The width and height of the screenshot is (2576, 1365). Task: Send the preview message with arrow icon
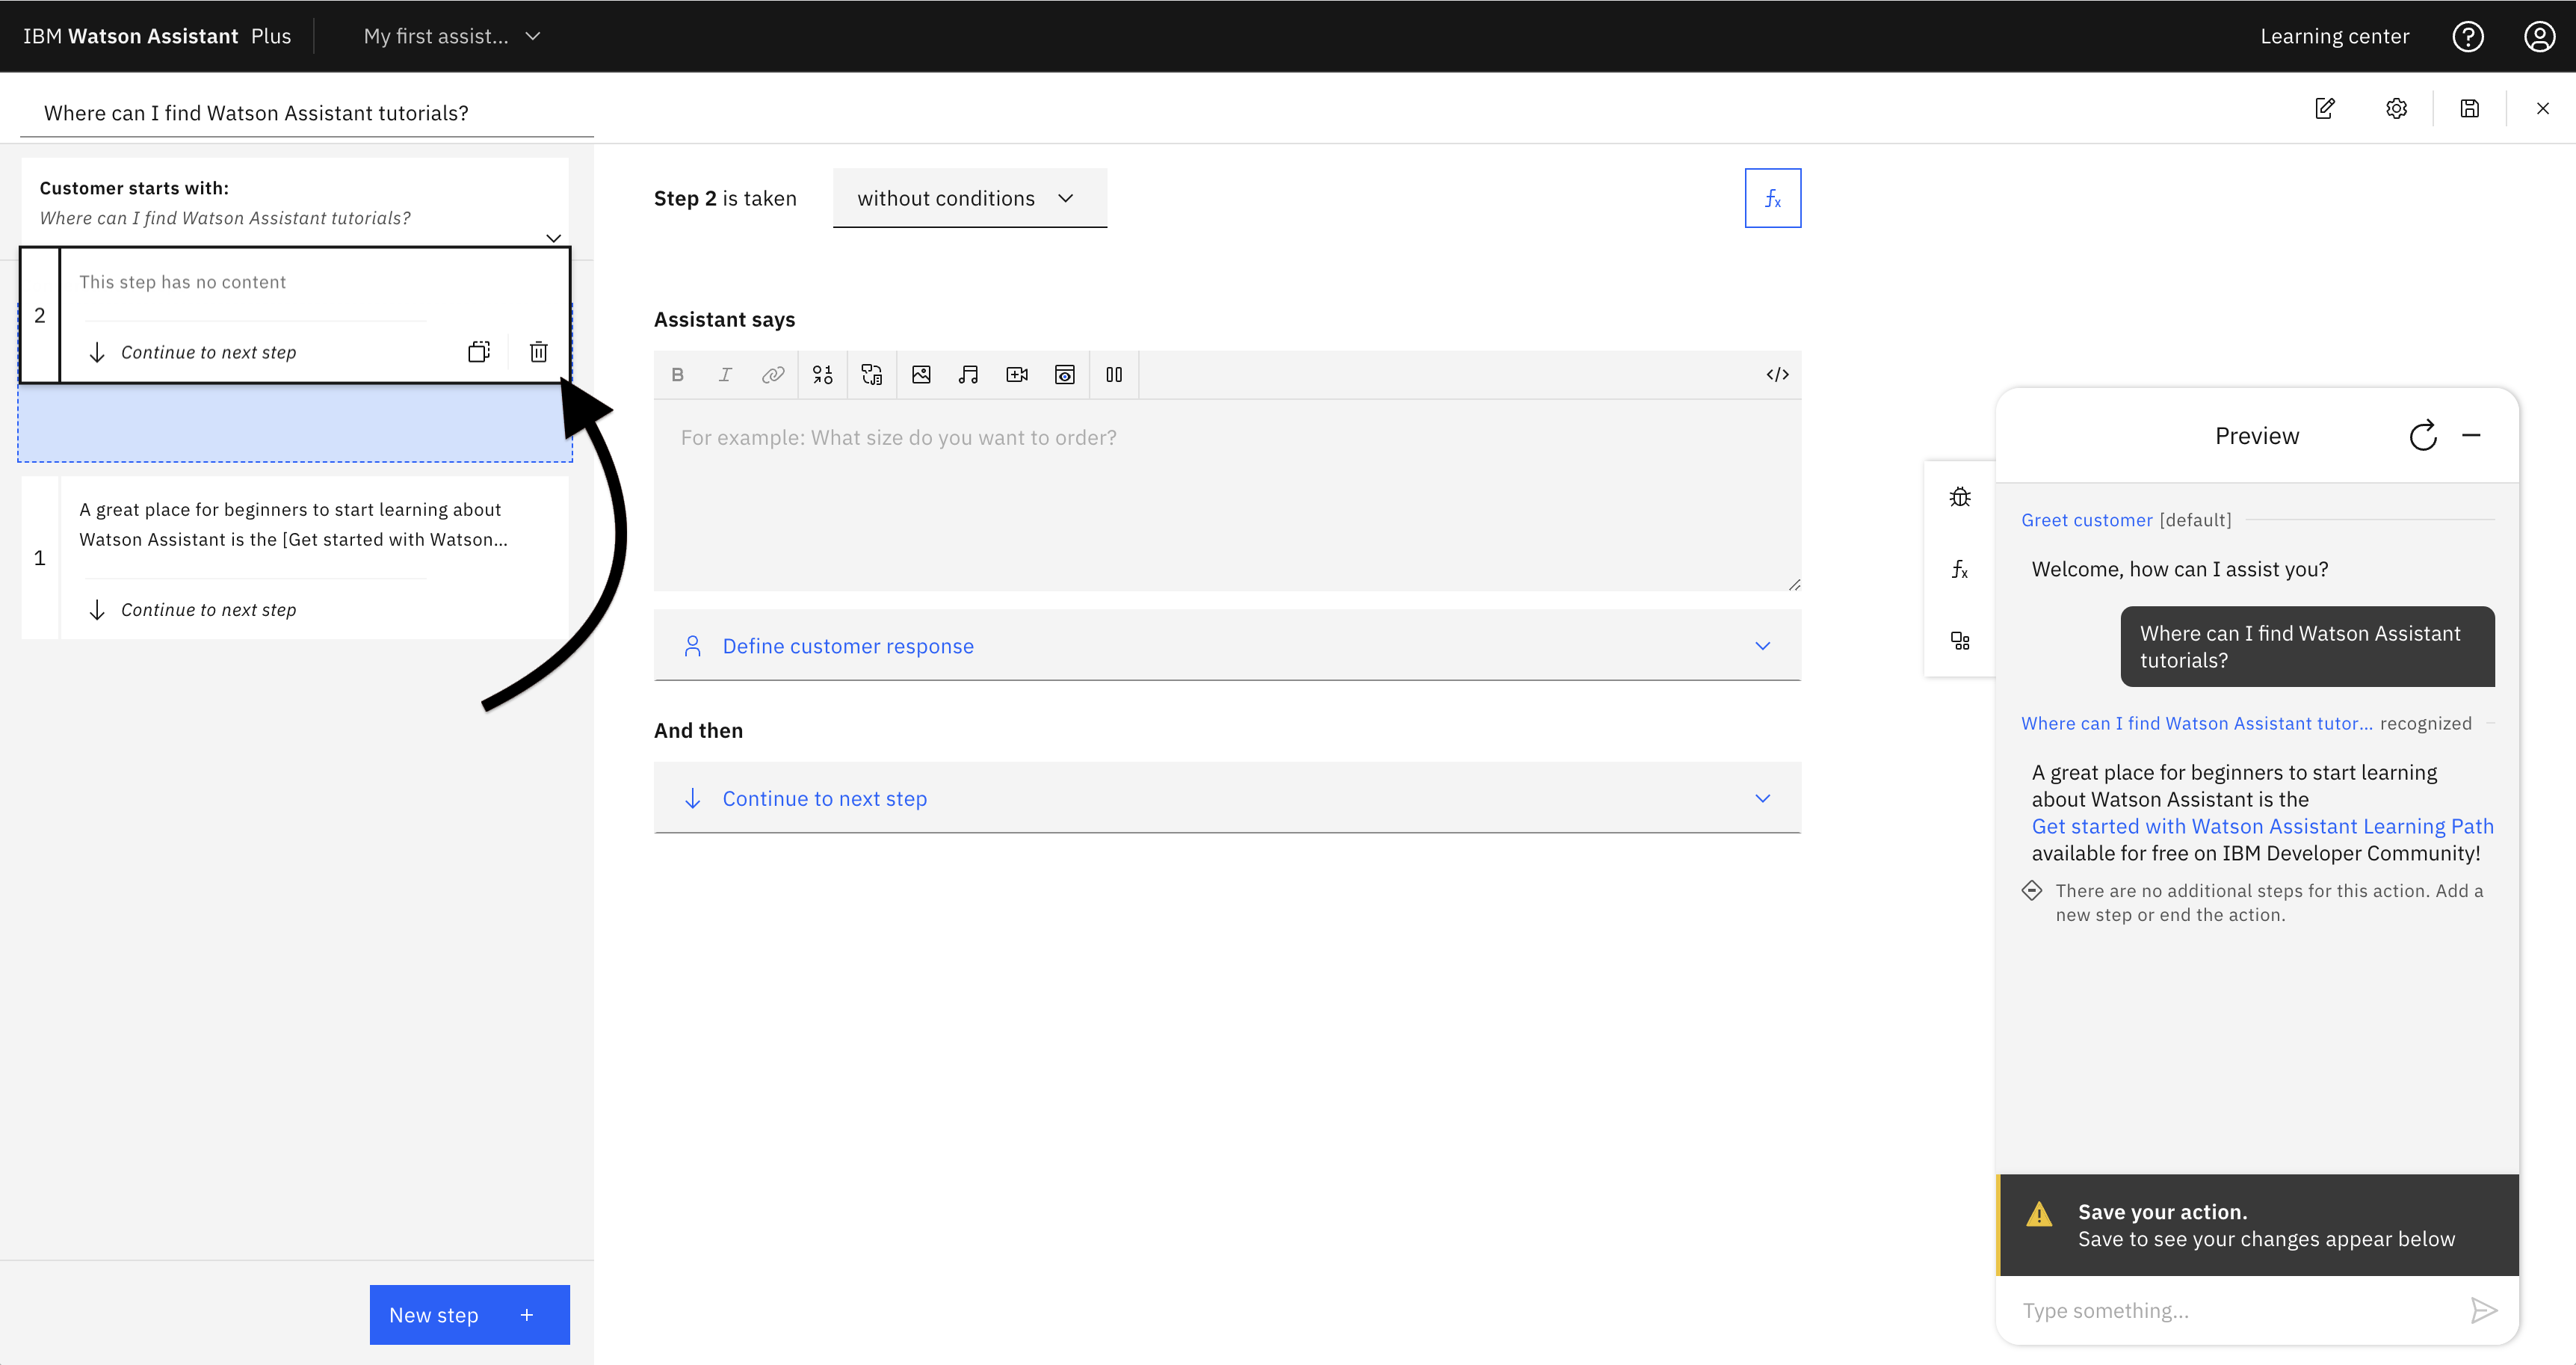click(x=2484, y=1310)
